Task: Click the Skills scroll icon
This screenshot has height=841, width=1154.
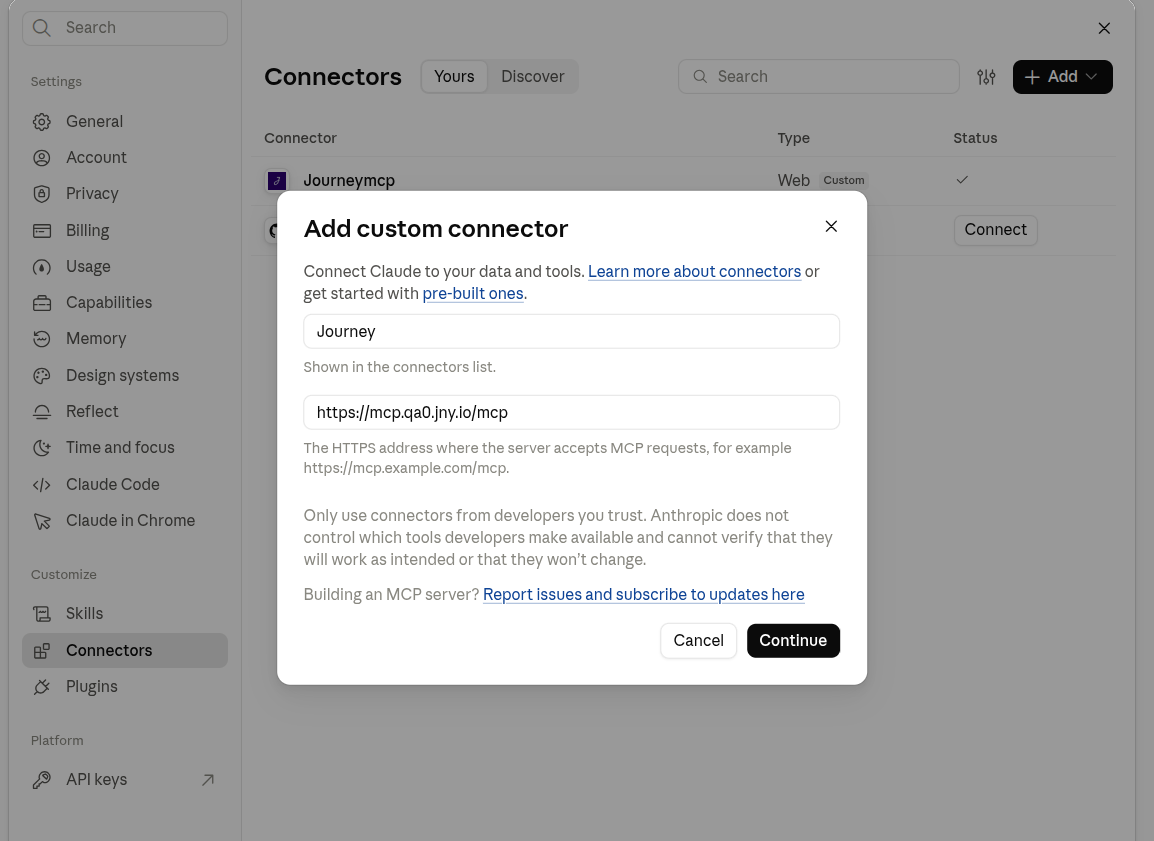Action: pyautogui.click(x=42, y=614)
